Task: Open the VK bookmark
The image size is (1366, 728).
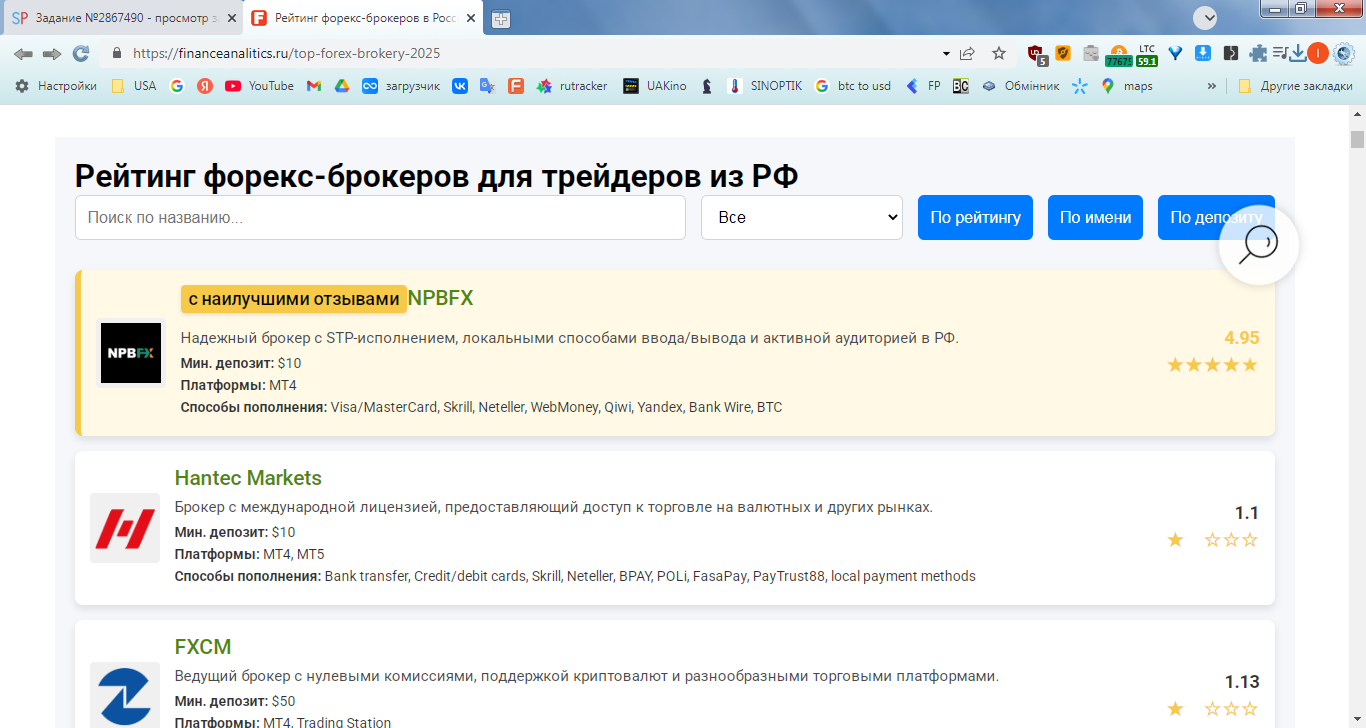Action: click(x=460, y=86)
